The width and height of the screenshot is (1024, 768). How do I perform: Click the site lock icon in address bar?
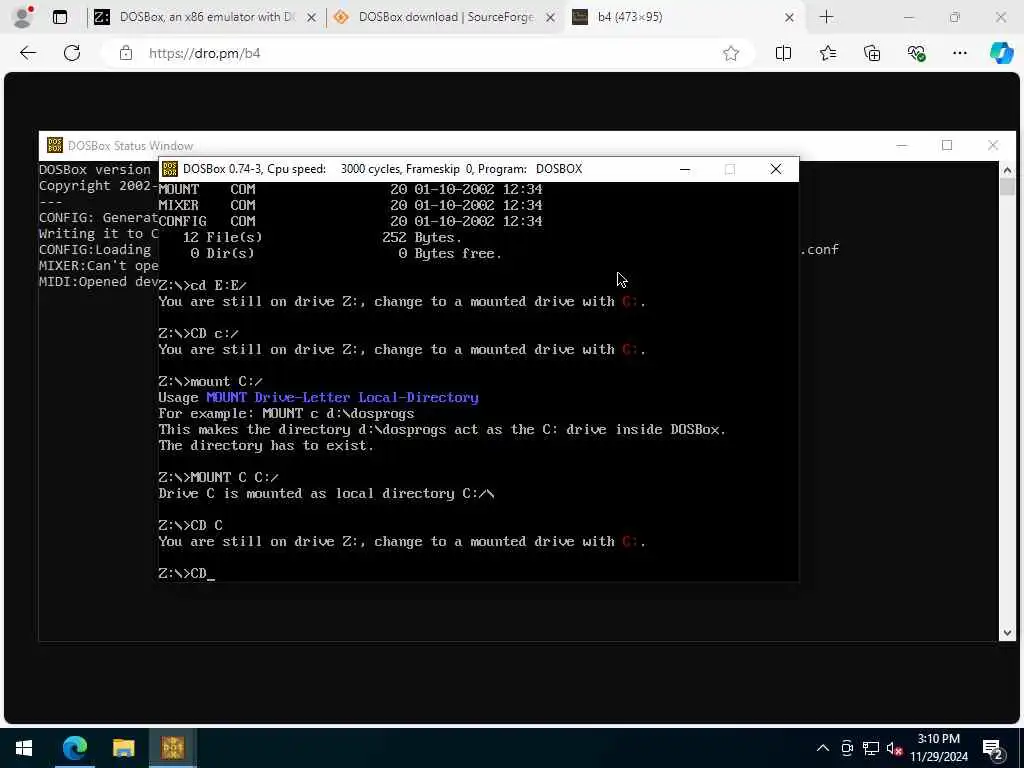tap(126, 54)
